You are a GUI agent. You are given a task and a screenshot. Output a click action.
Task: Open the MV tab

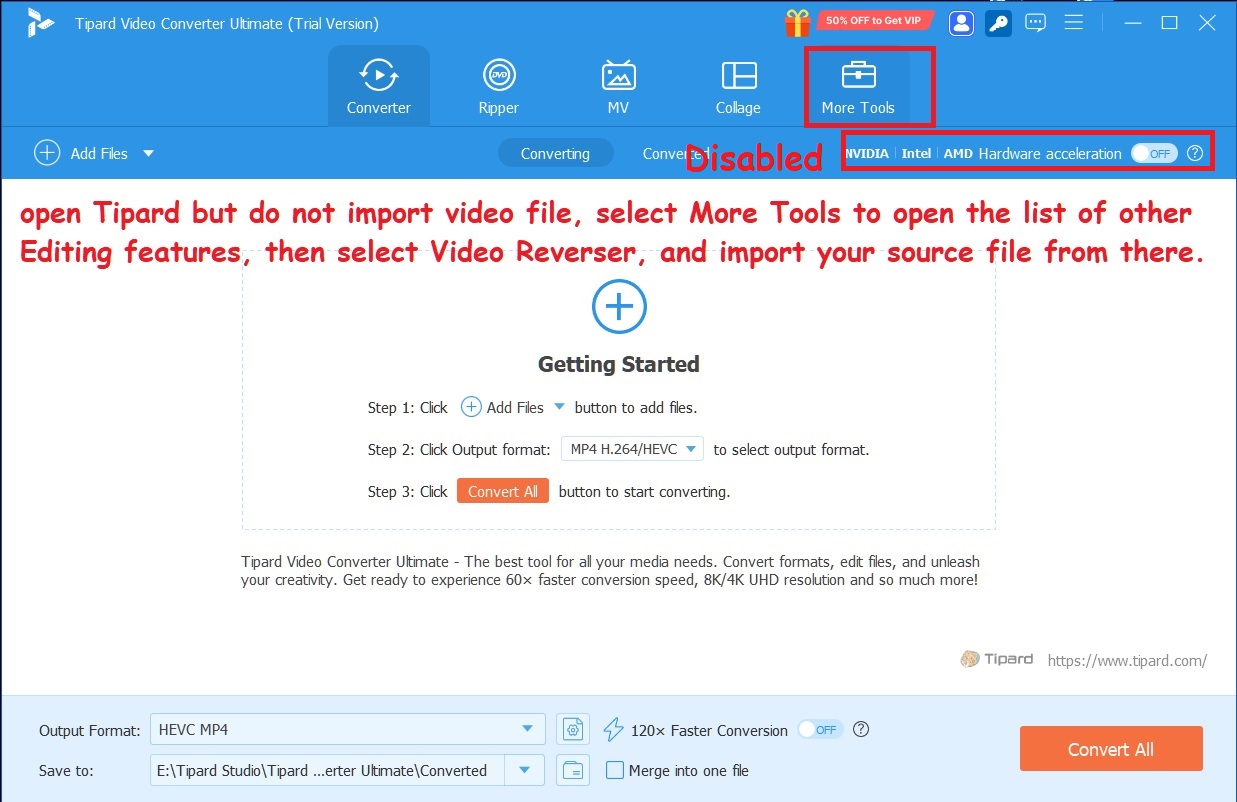618,86
